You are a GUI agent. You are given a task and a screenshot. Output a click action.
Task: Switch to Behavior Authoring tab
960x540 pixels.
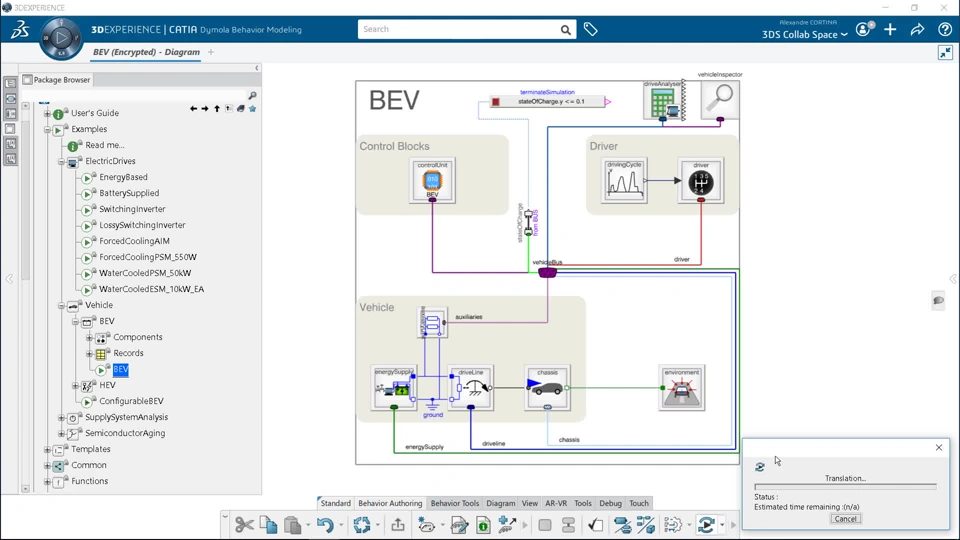click(390, 503)
